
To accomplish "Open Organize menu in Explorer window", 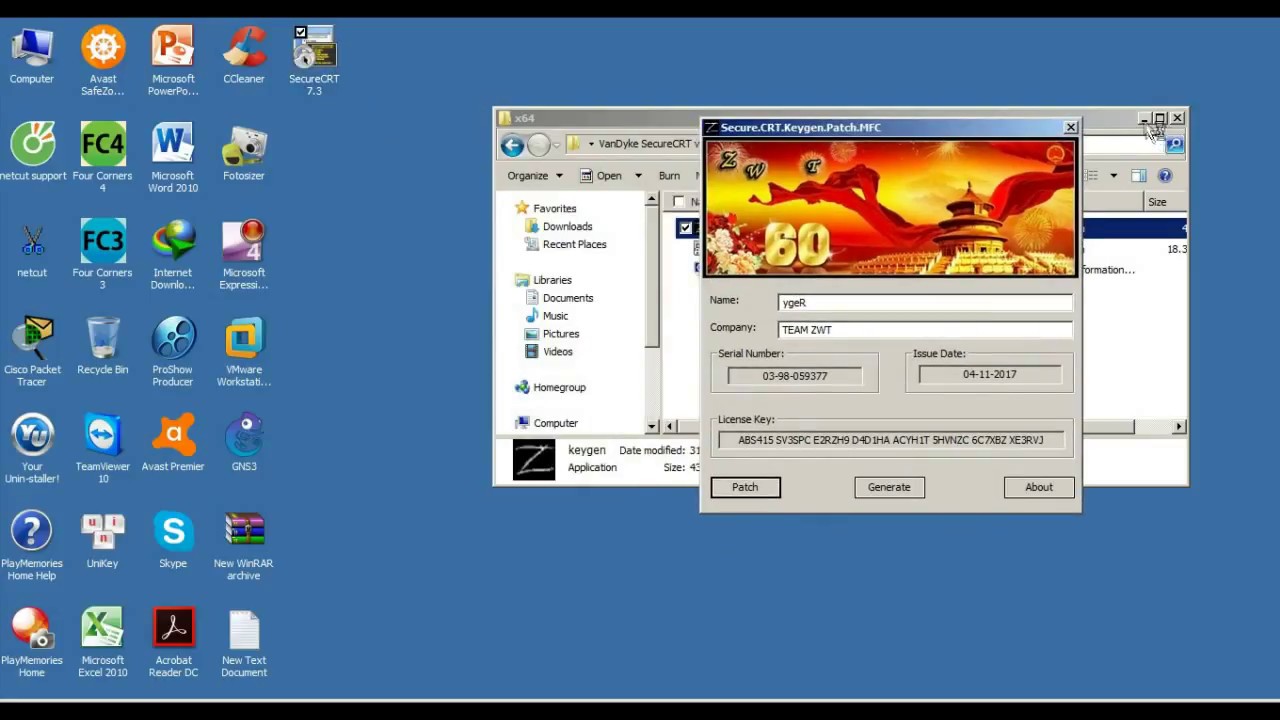I will [535, 176].
